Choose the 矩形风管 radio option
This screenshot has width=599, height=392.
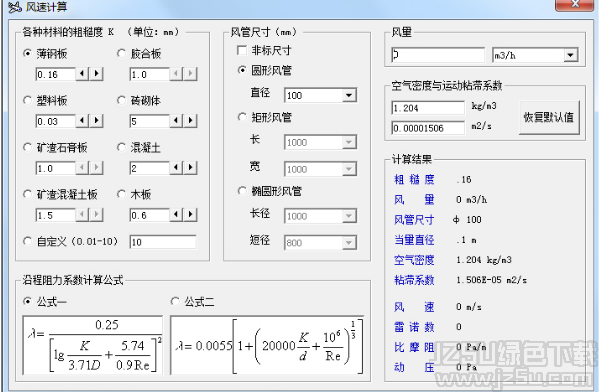pos(242,117)
